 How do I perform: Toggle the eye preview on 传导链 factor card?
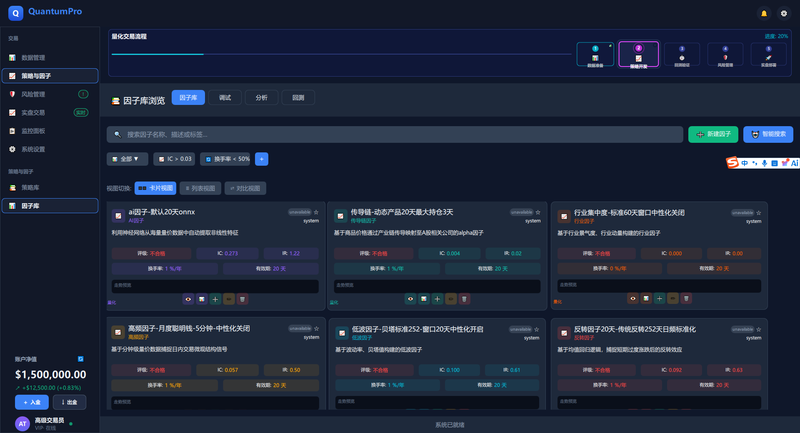(410, 299)
